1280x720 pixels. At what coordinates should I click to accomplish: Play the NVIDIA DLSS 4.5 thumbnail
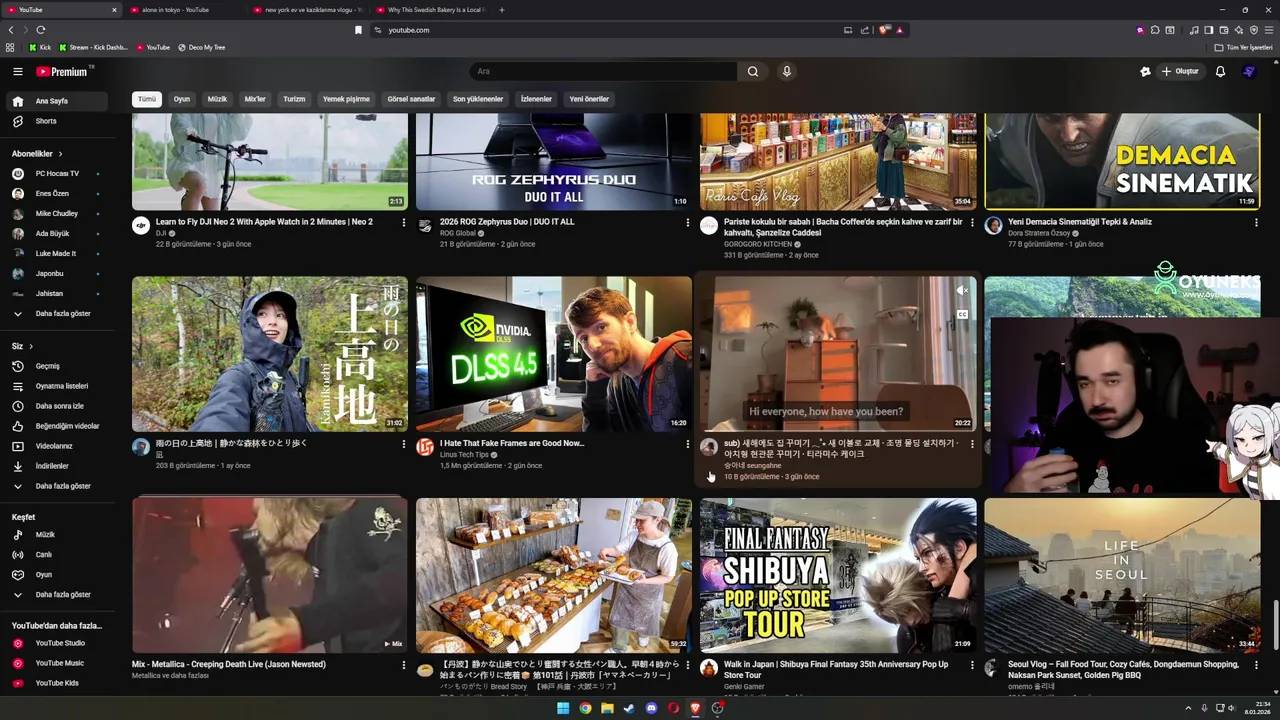(554, 354)
